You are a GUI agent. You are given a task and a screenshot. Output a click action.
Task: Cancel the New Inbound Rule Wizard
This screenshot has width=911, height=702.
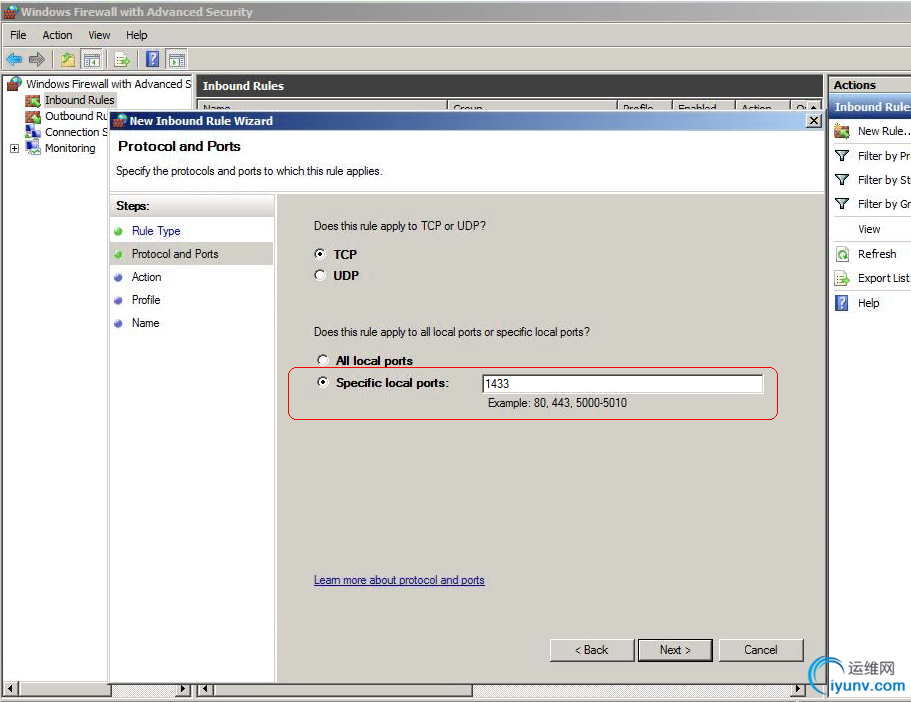(761, 650)
